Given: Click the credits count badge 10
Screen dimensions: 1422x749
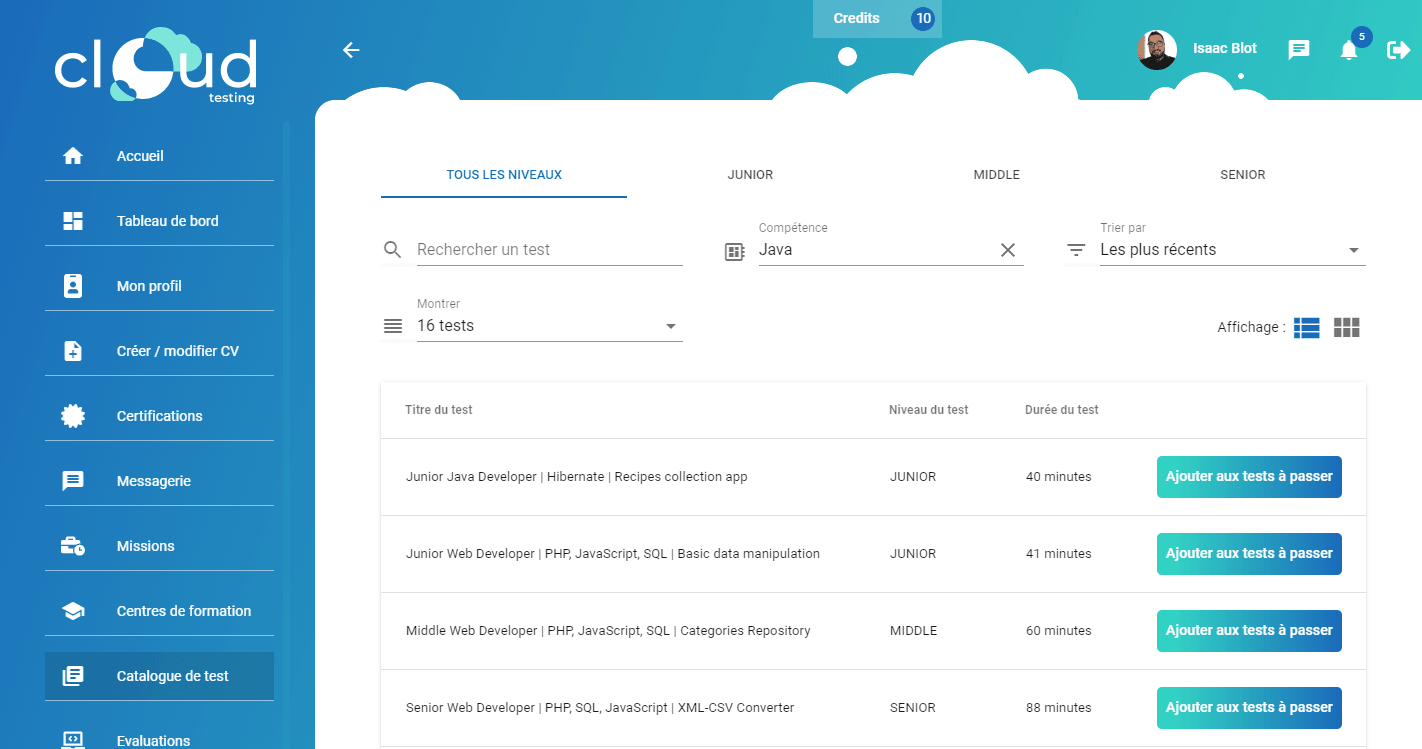Looking at the screenshot, I should point(923,18).
